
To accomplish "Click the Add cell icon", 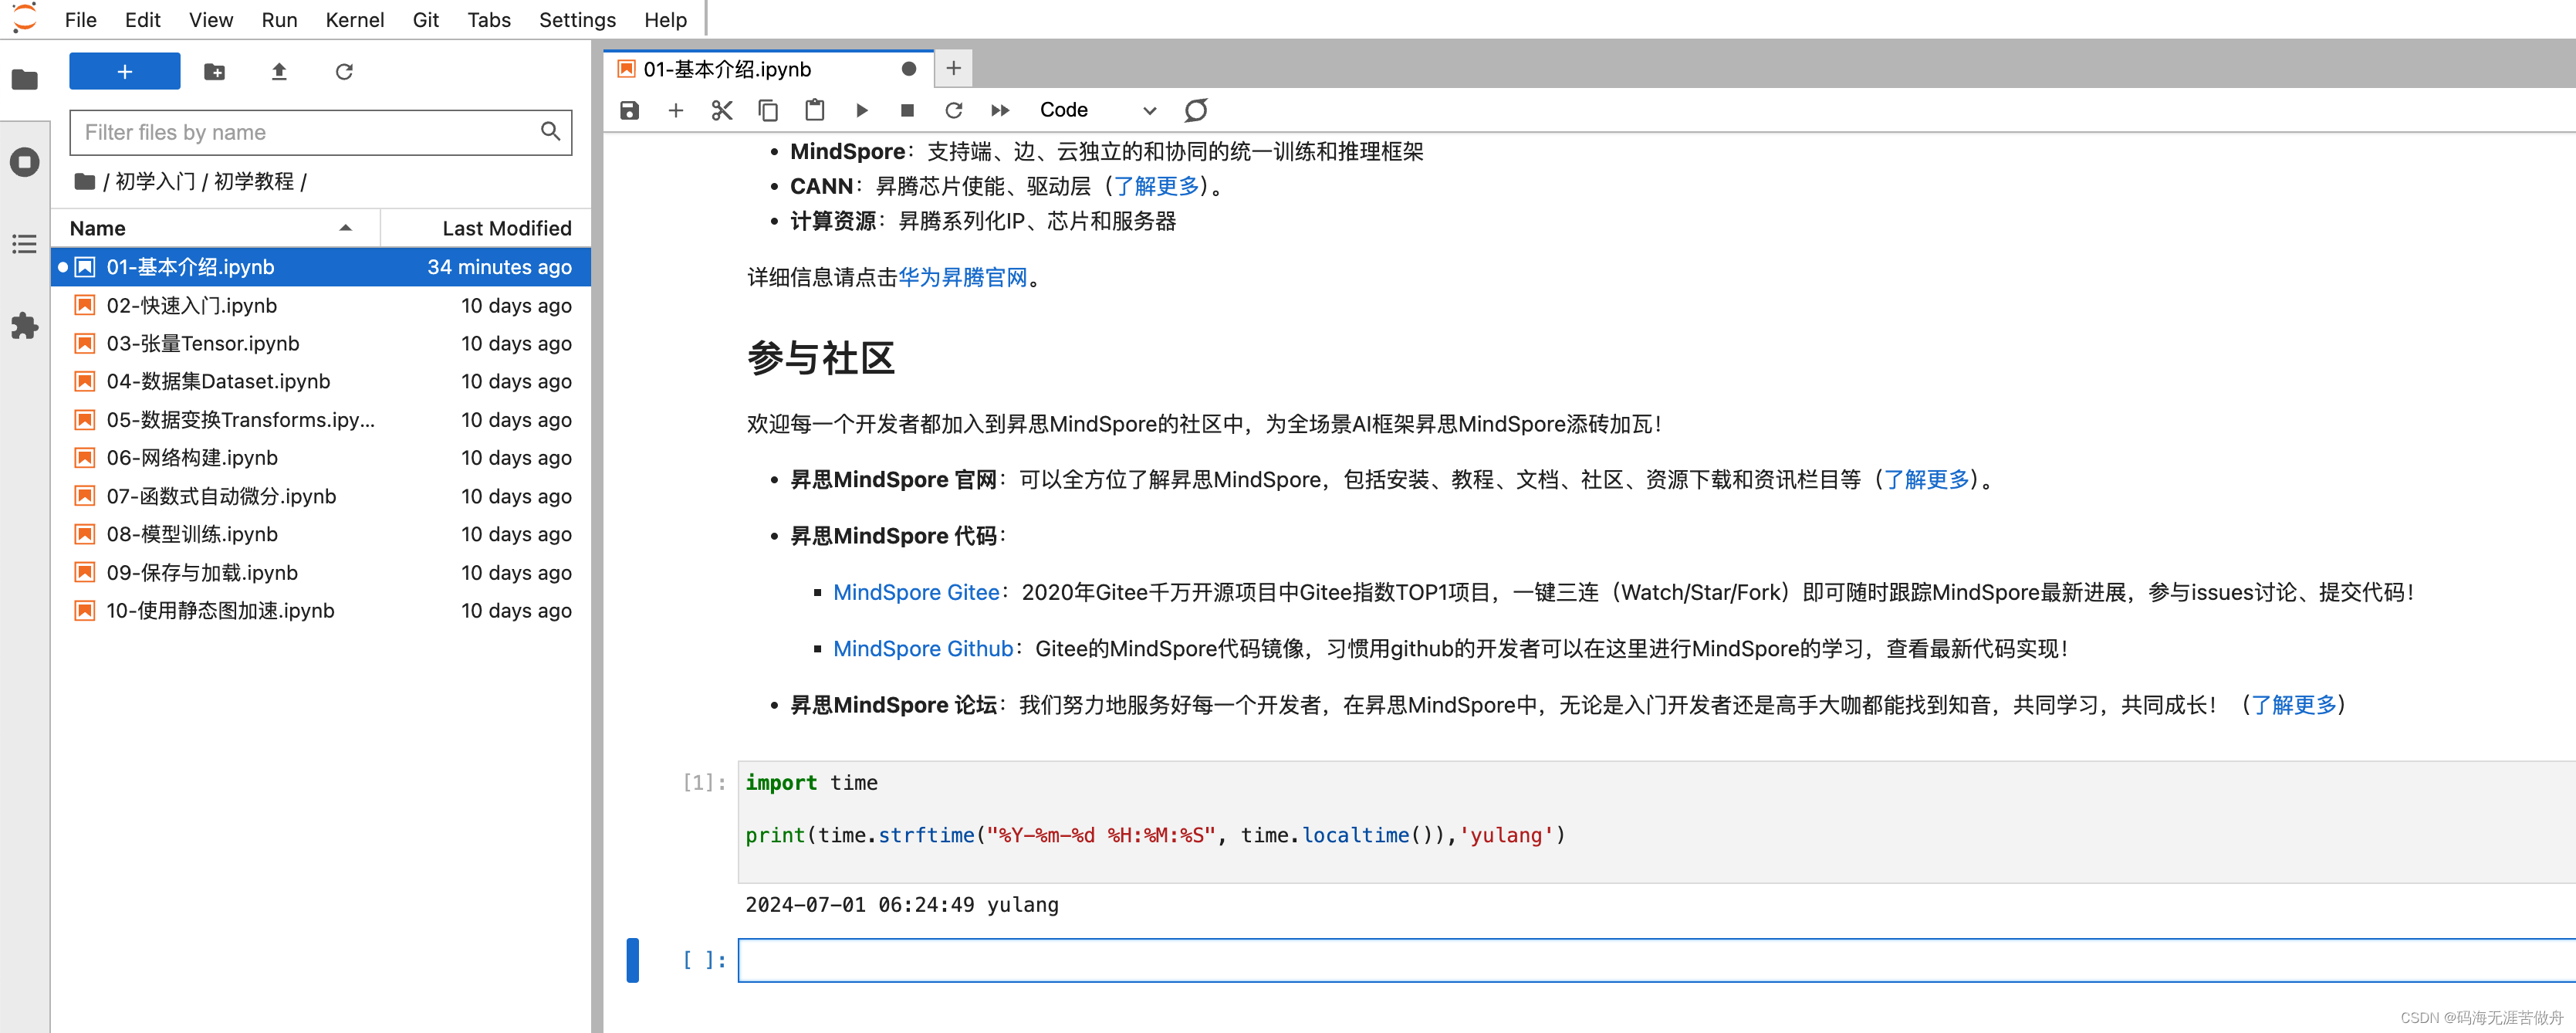I will (x=677, y=108).
